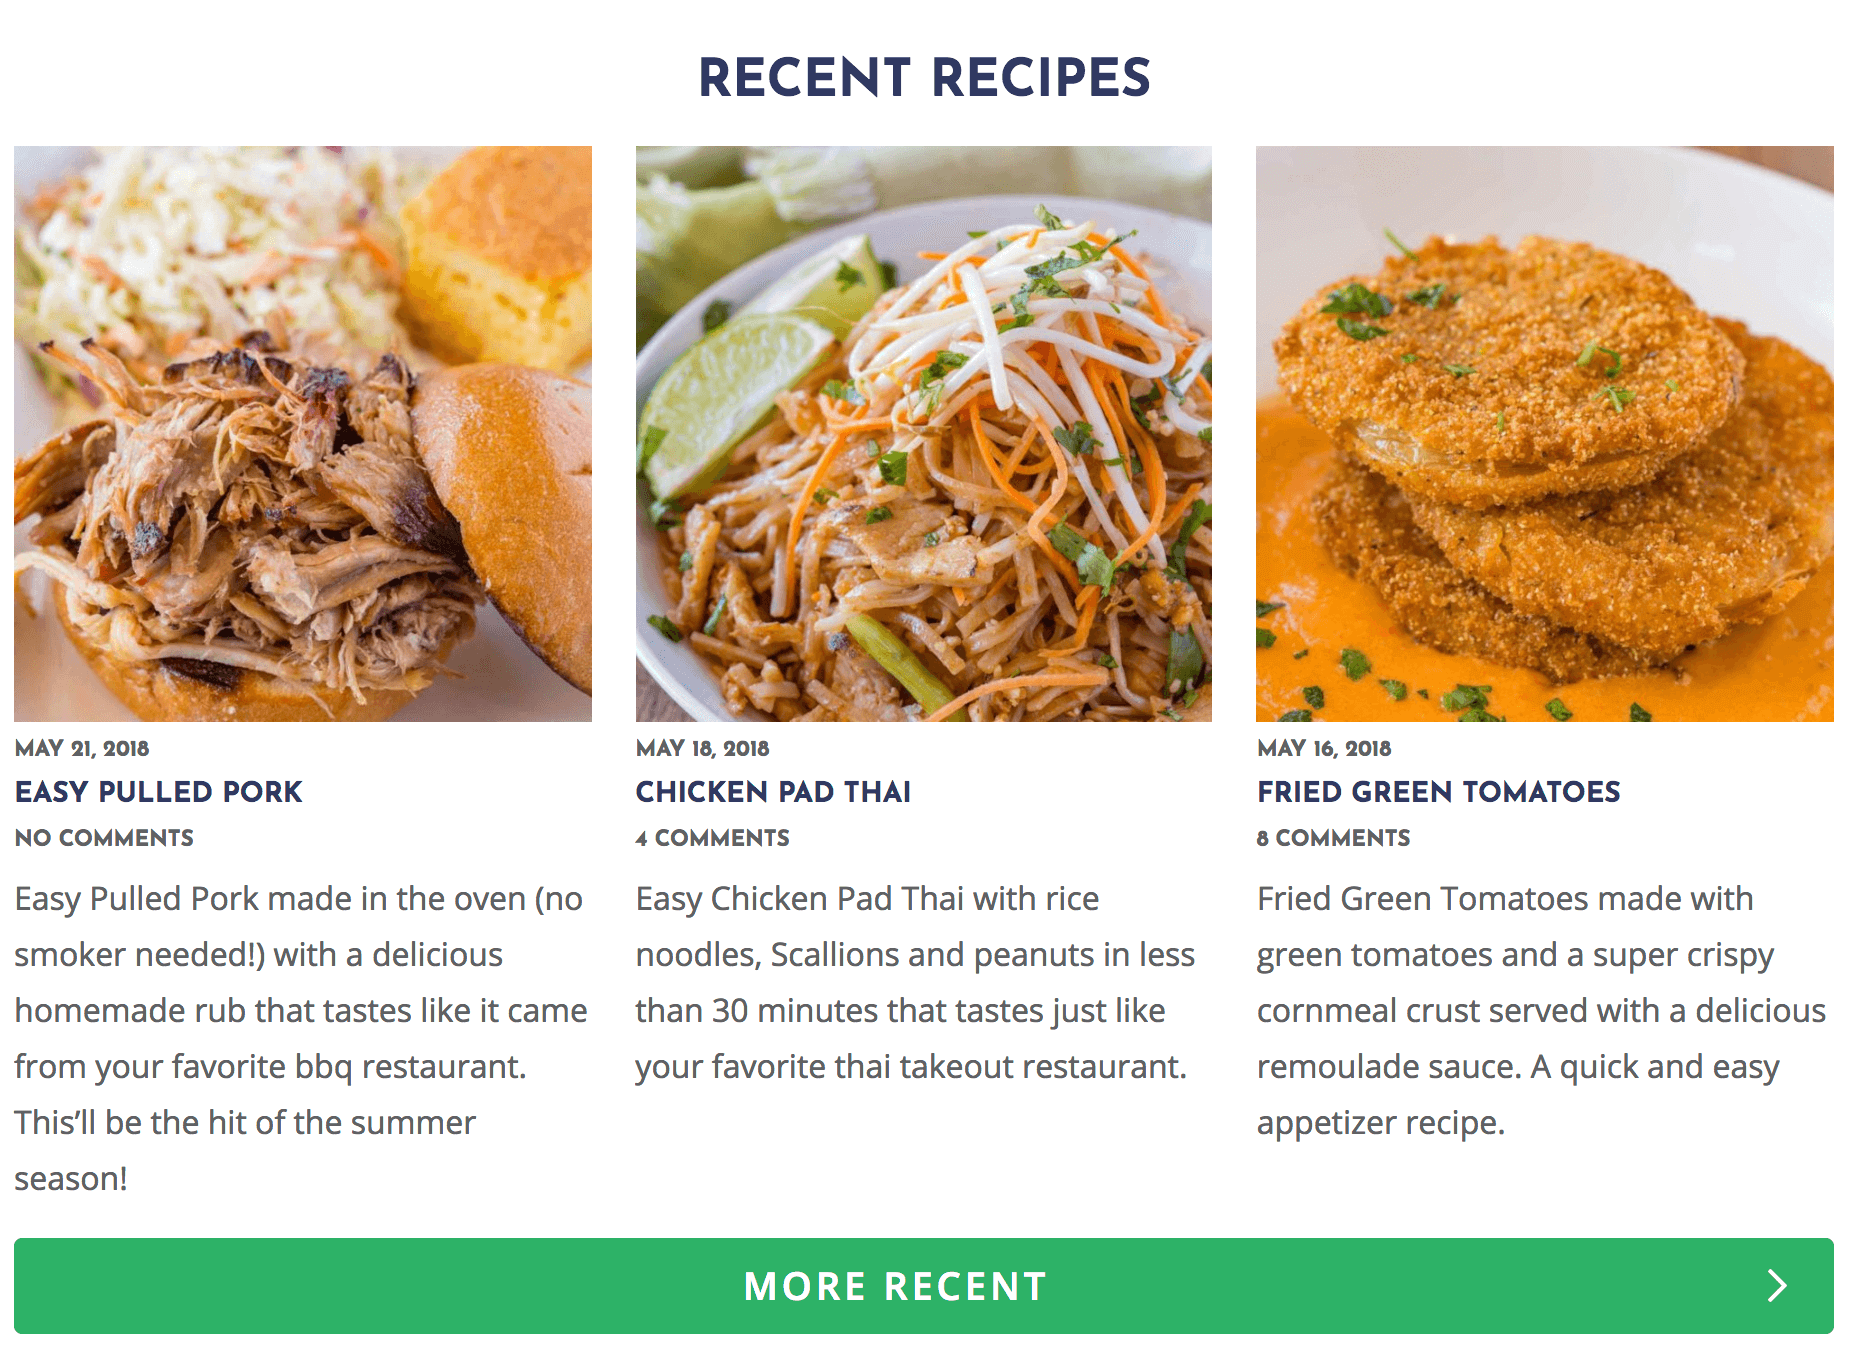Click the chevron arrow on More Recent button

pyautogui.click(x=1776, y=1286)
